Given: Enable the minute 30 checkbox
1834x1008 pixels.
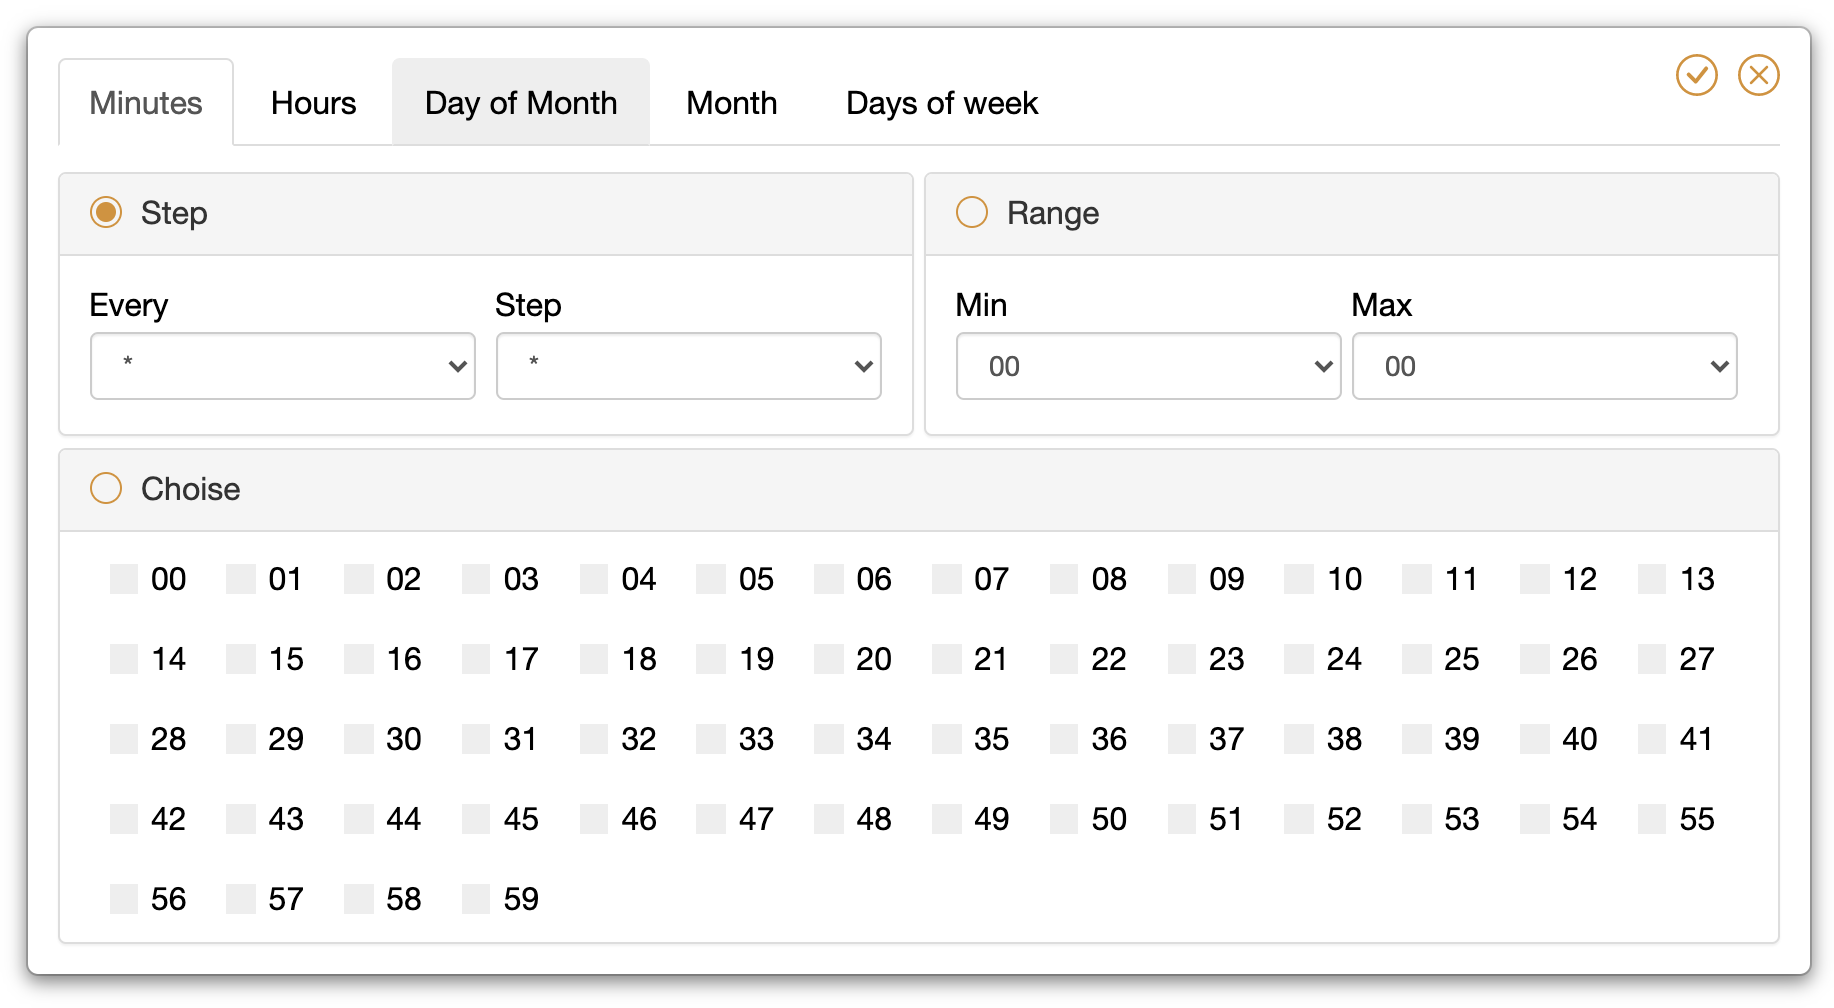Looking at the screenshot, I should [x=359, y=739].
